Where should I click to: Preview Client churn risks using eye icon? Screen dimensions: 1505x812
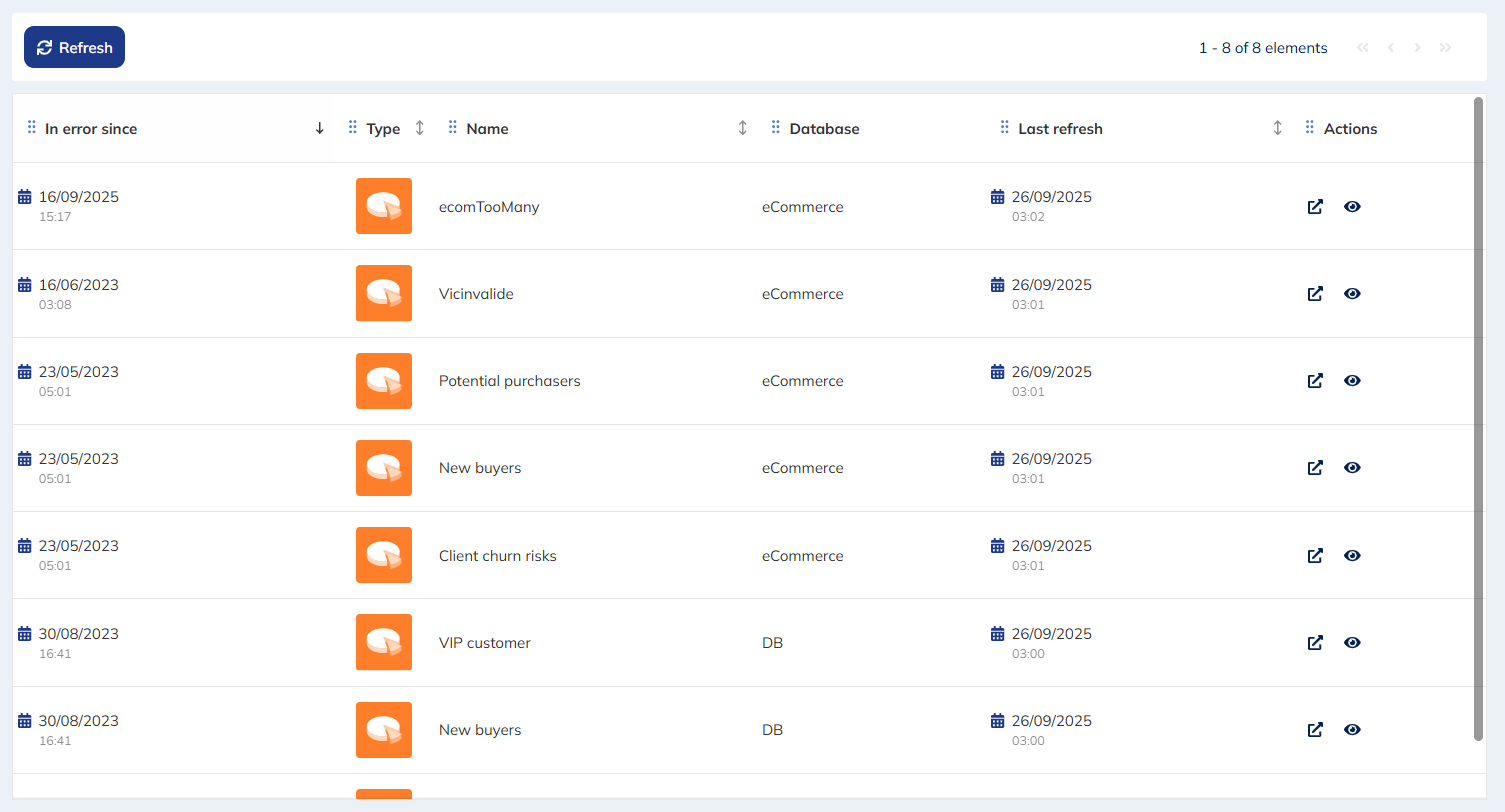click(1352, 556)
